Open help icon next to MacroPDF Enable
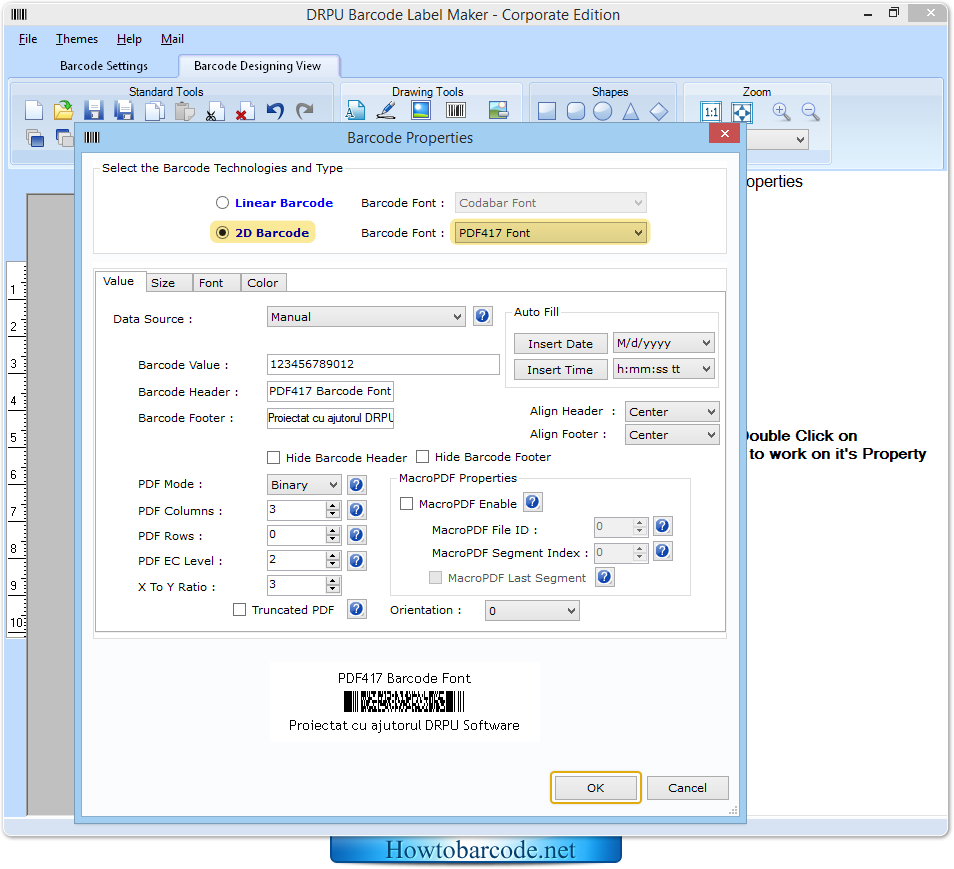954x869 pixels. 532,502
